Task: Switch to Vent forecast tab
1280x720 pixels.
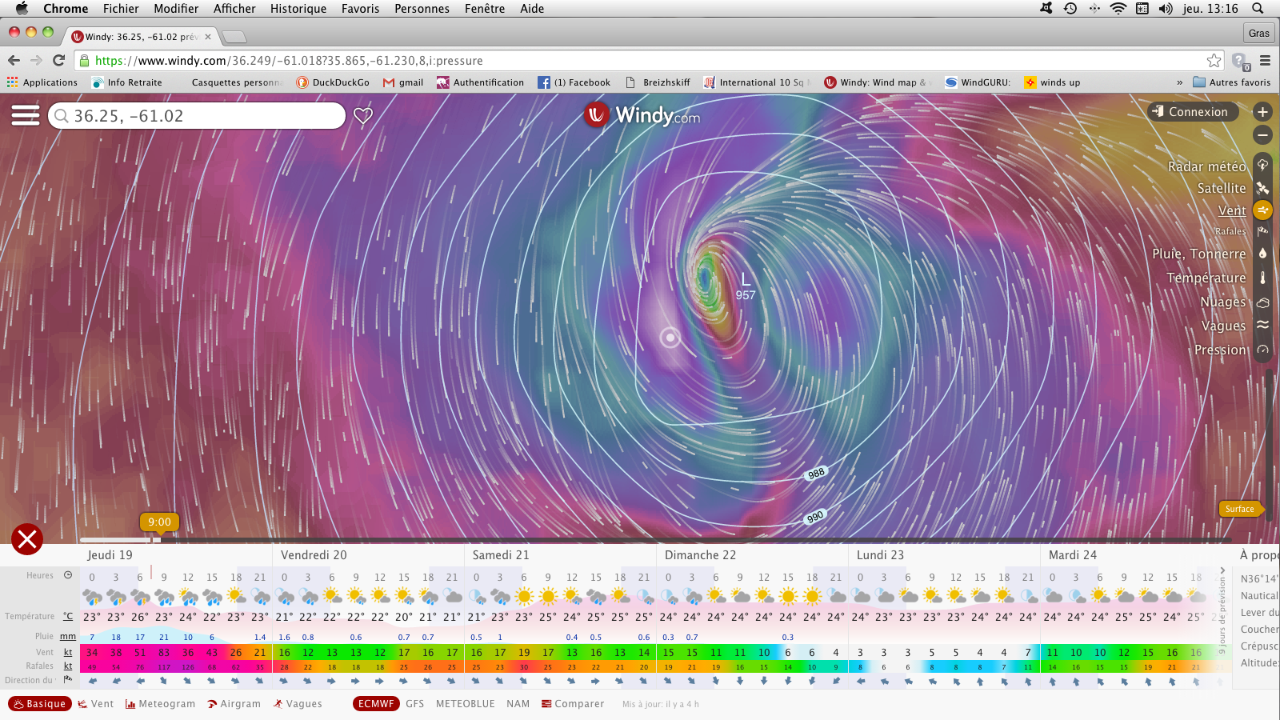Action: point(95,703)
